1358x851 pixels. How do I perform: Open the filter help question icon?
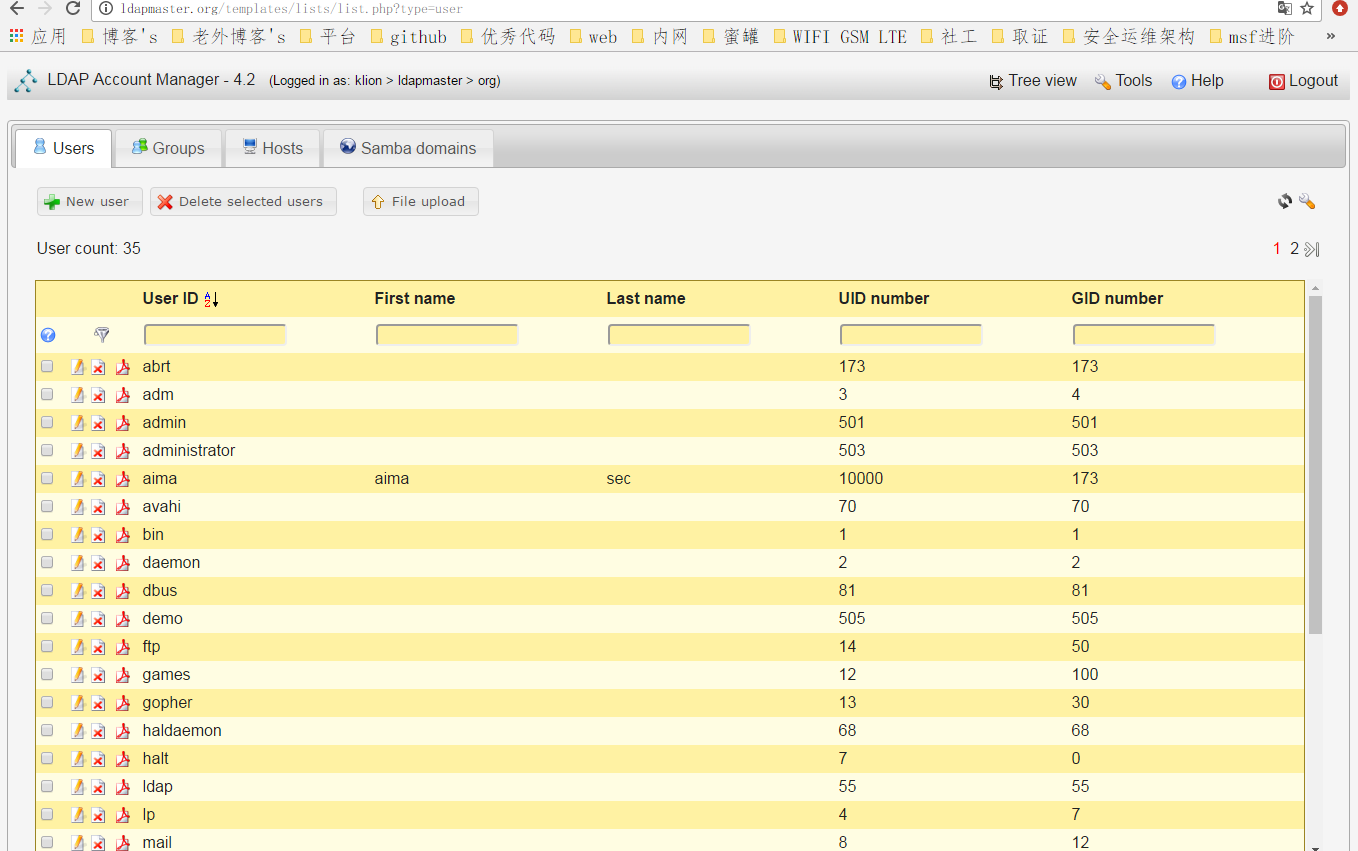pyautogui.click(x=48, y=336)
